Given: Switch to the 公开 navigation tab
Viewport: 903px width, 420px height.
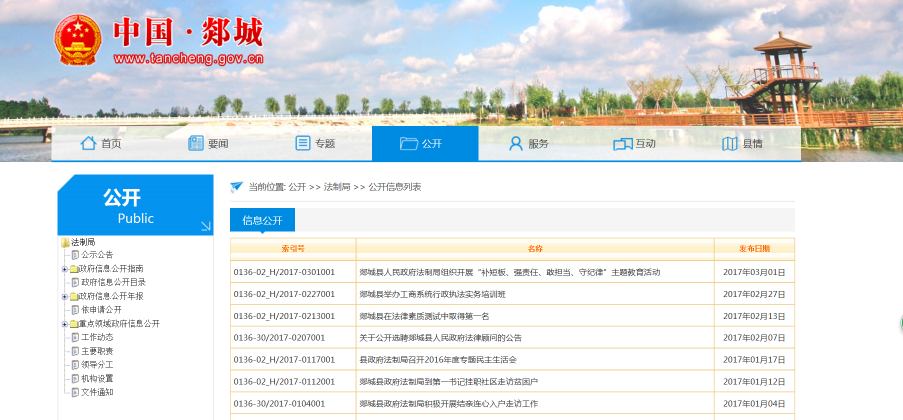Looking at the screenshot, I should point(424,143).
